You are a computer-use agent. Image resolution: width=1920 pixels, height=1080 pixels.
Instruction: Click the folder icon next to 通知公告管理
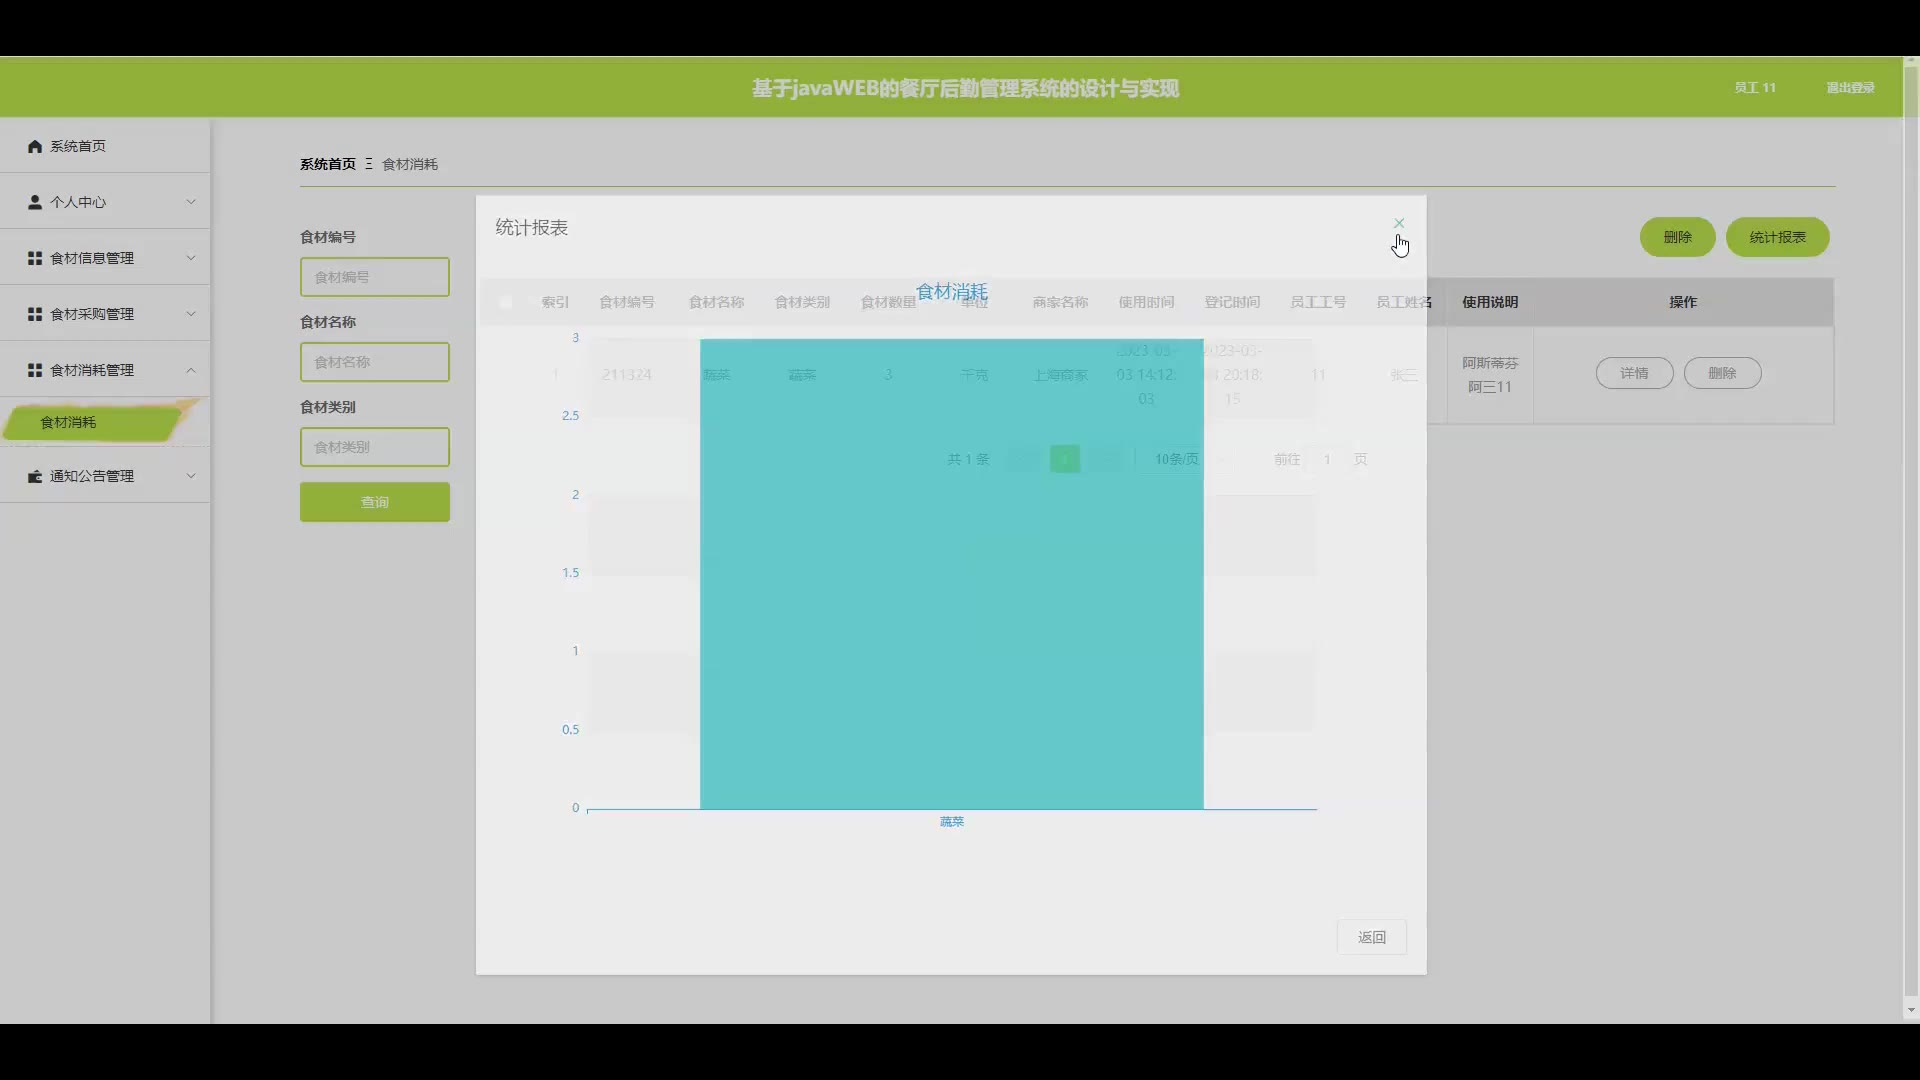click(35, 476)
